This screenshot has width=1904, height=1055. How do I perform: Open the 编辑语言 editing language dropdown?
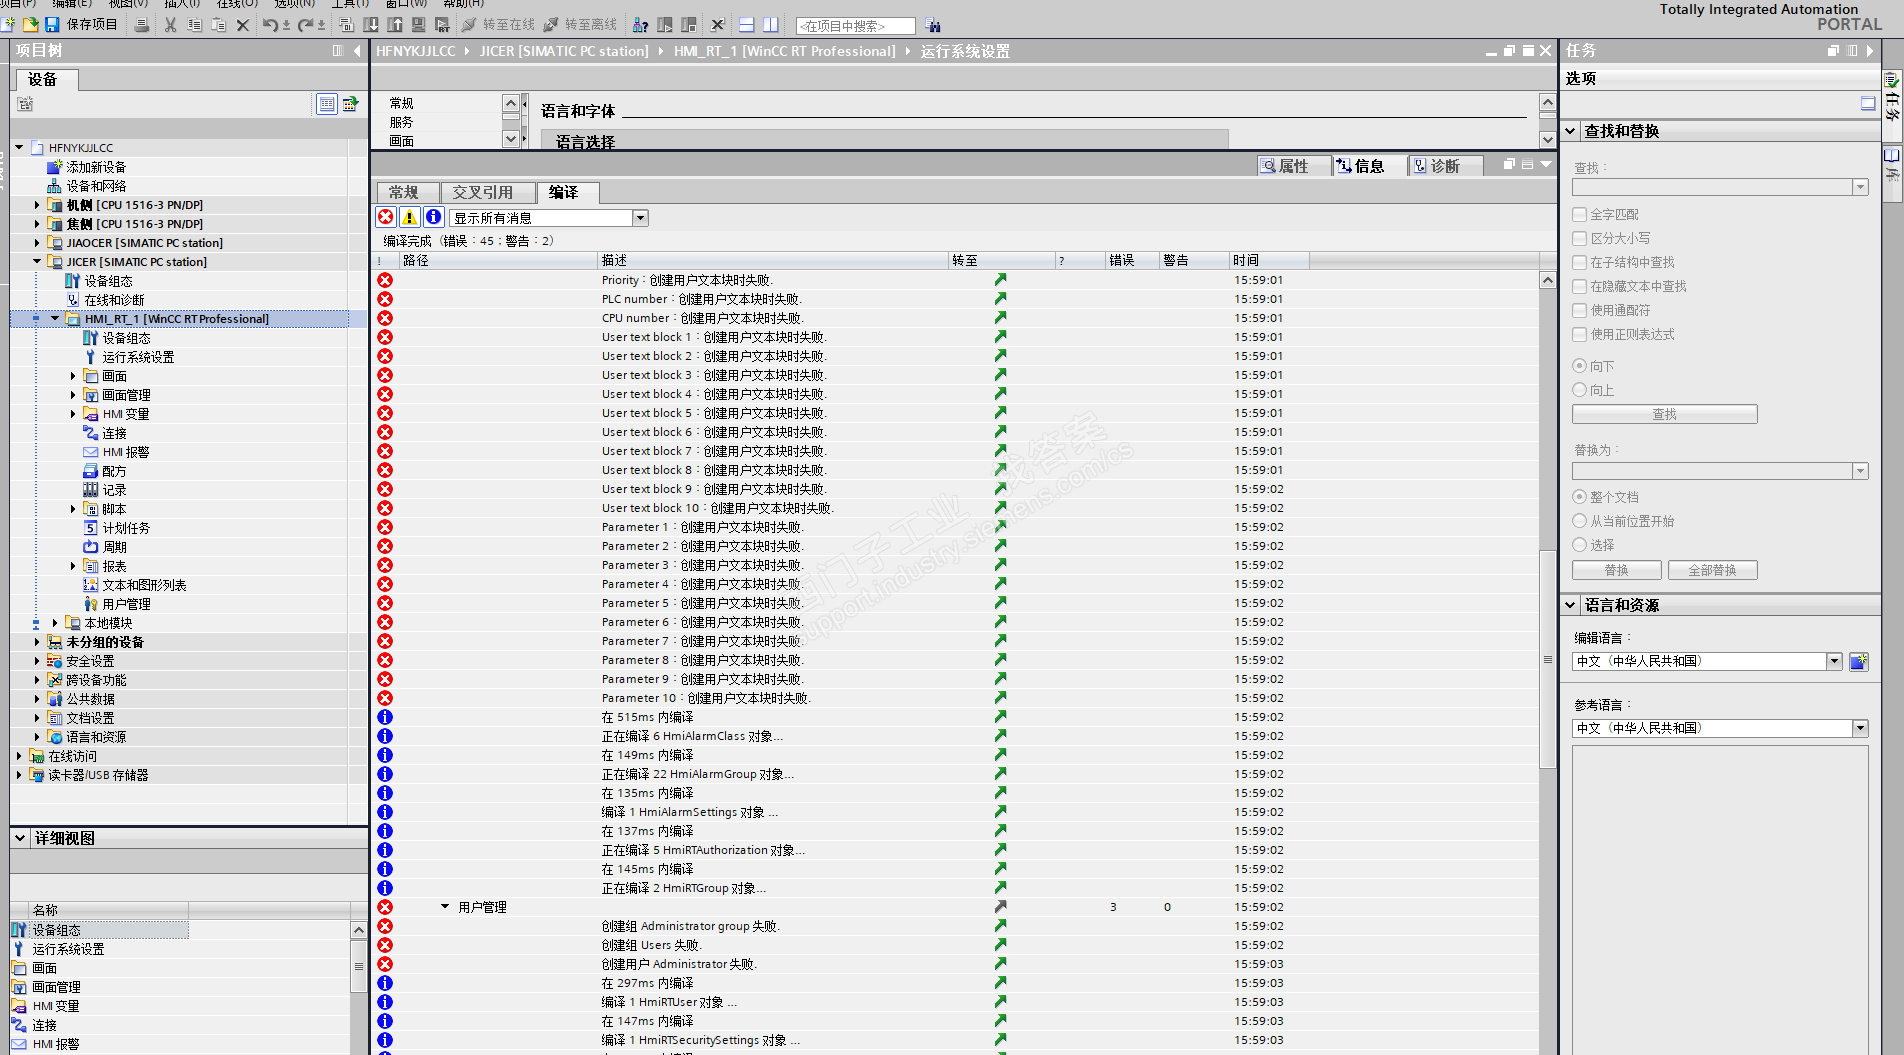1834,661
